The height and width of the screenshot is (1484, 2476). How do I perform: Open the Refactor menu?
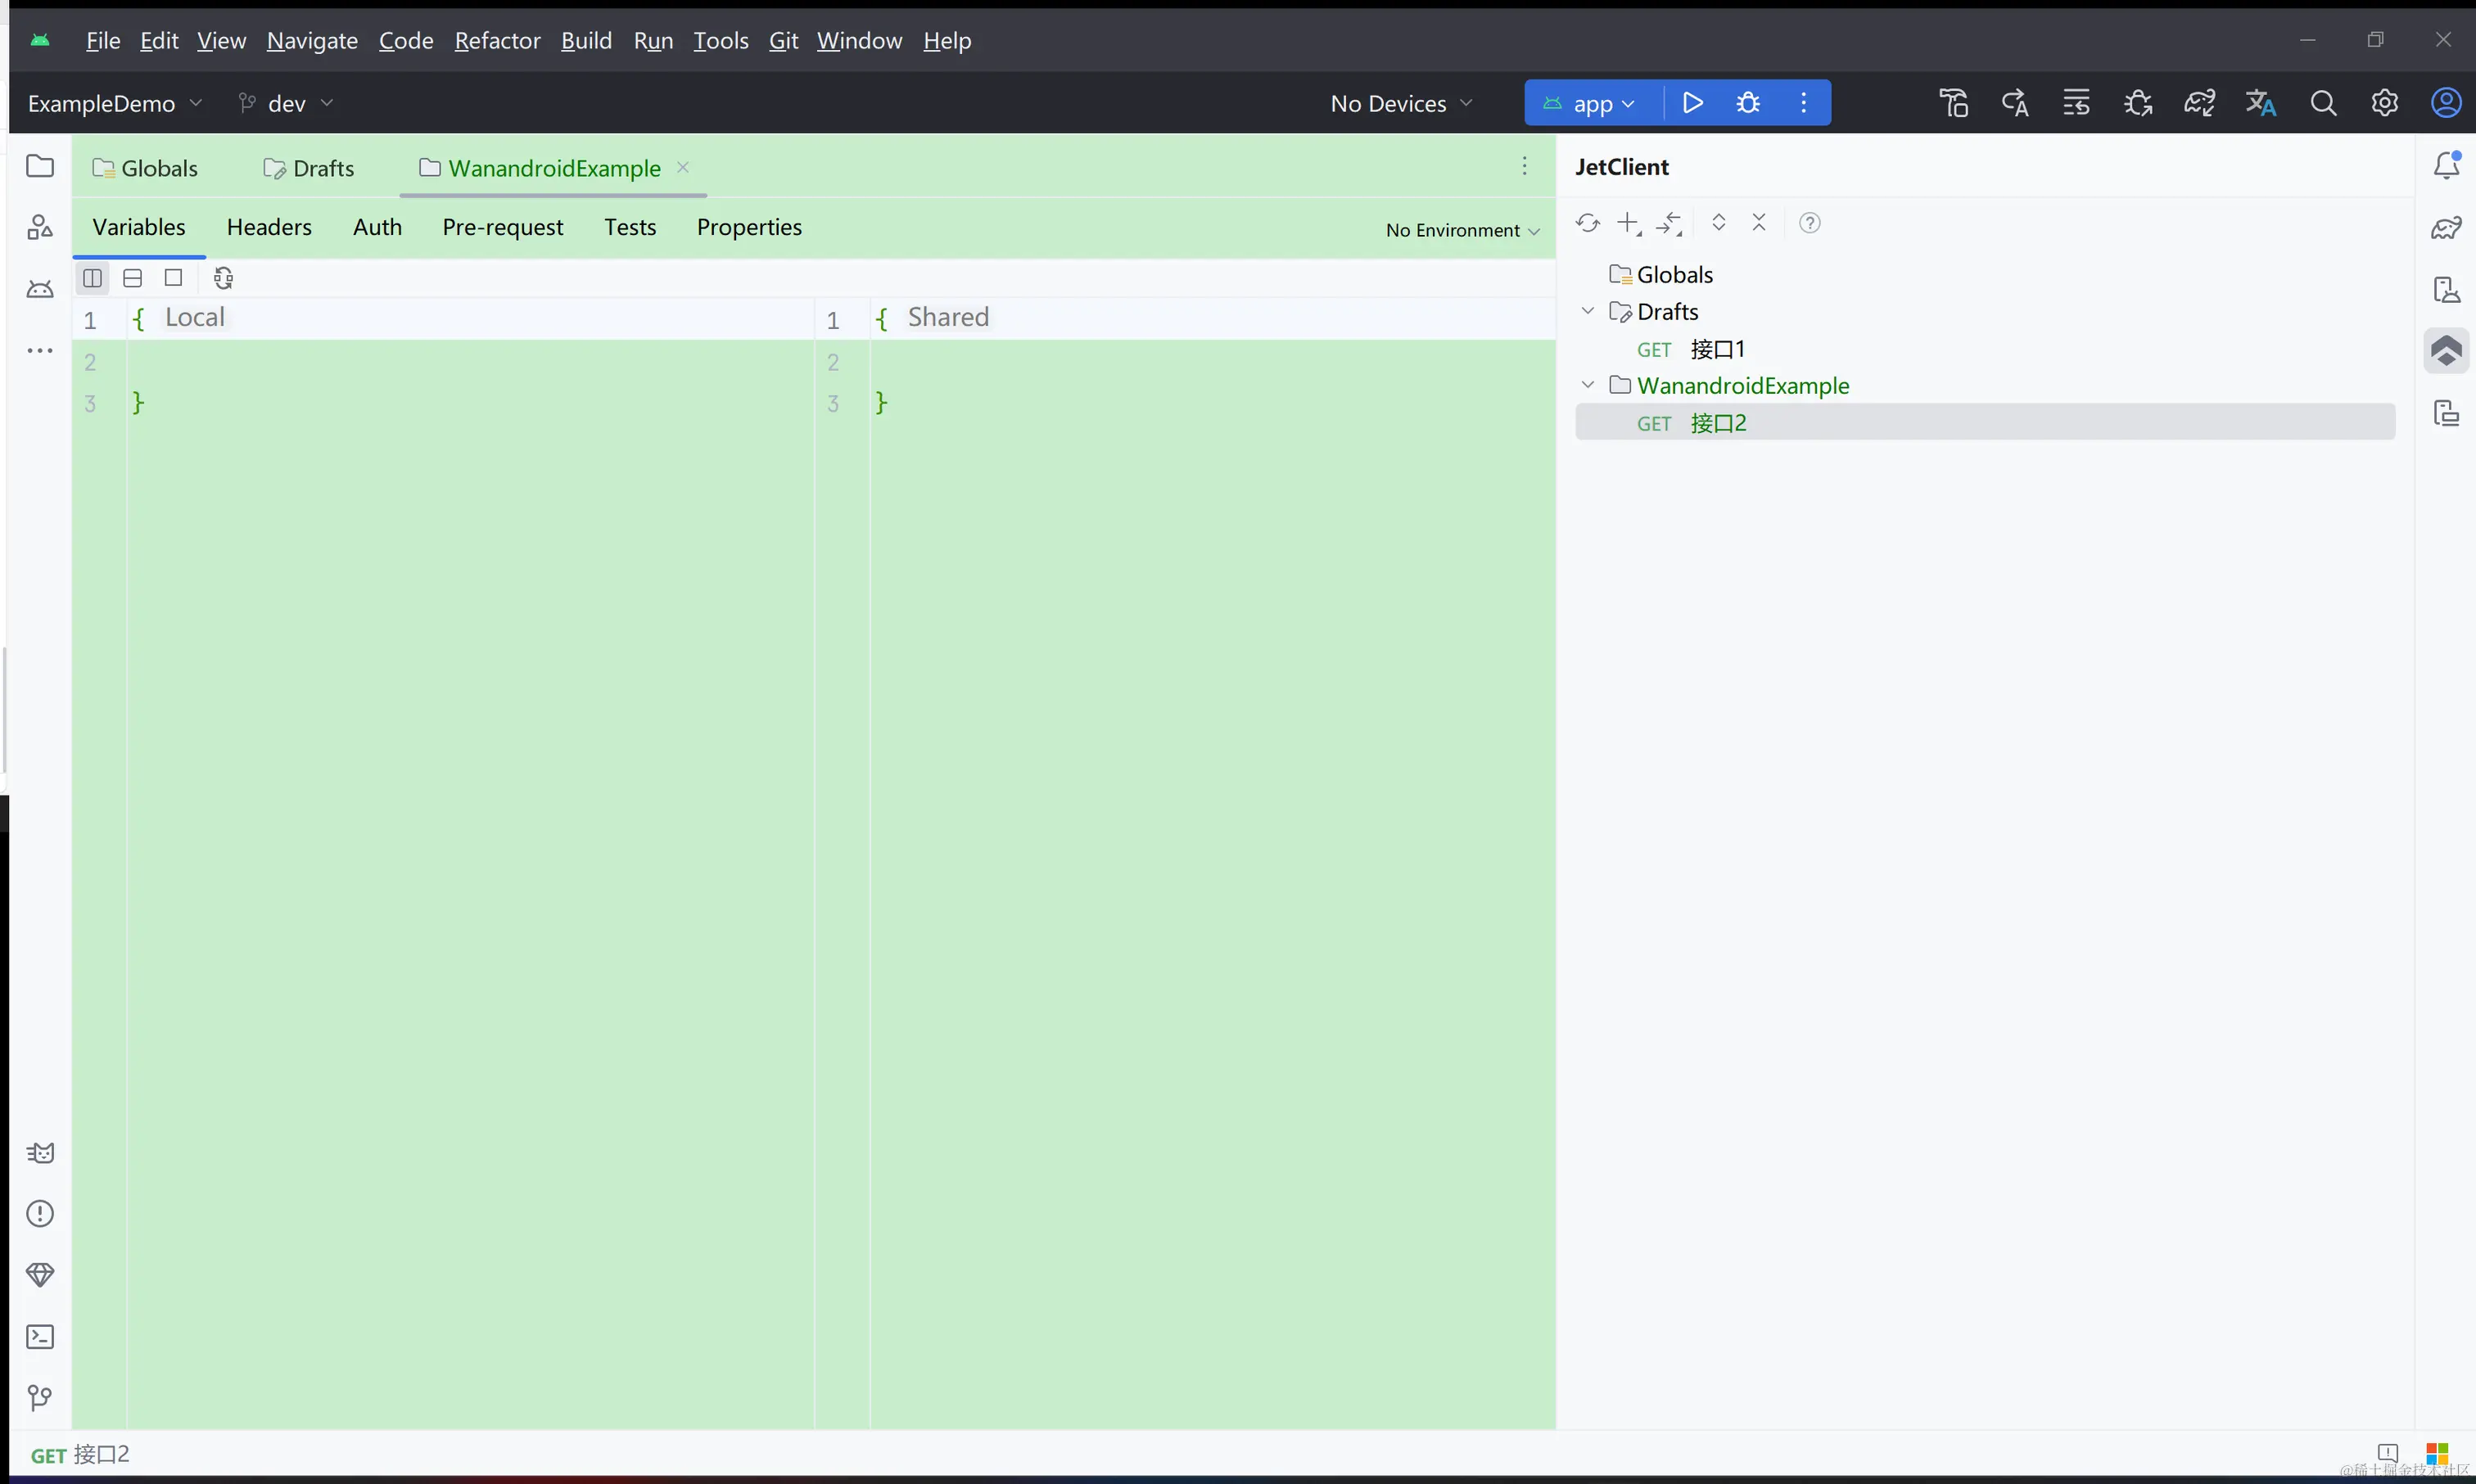click(x=497, y=40)
